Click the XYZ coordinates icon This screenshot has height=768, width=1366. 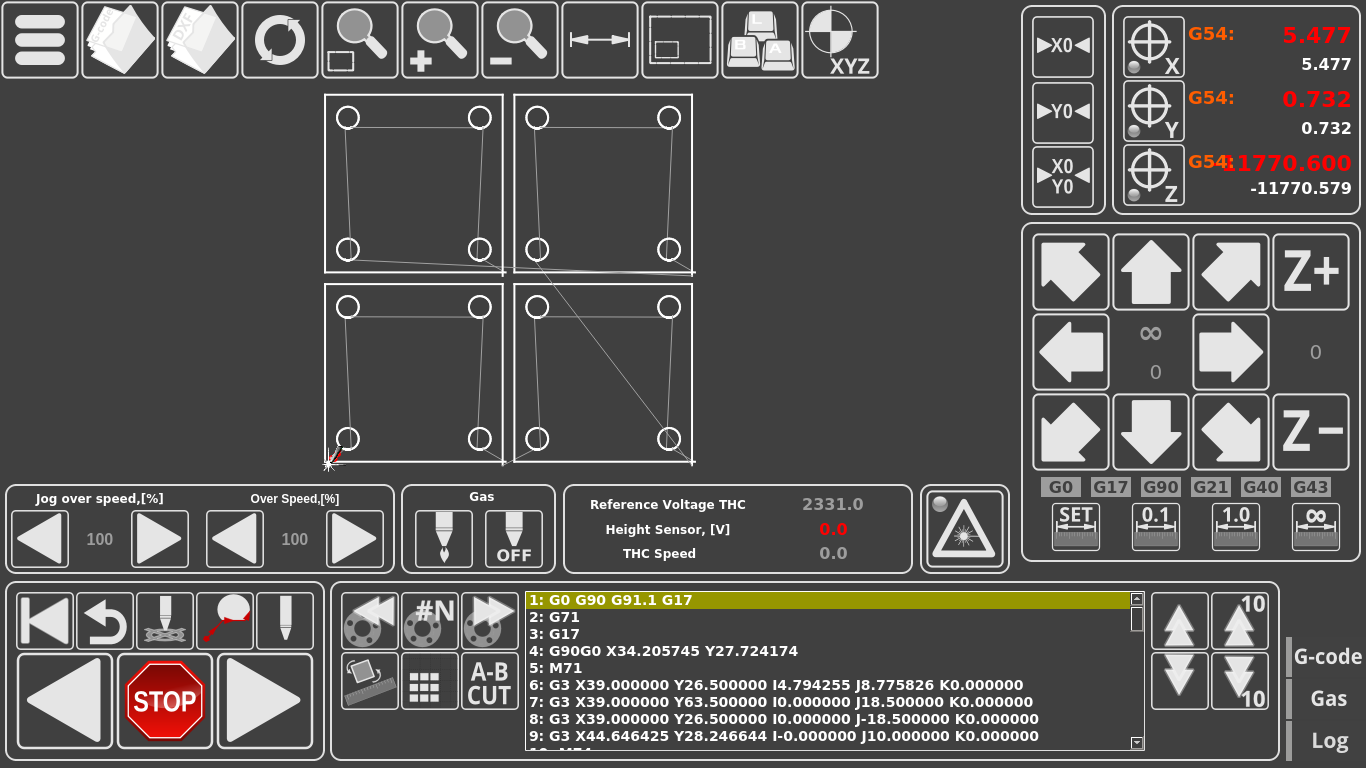(x=839, y=40)
